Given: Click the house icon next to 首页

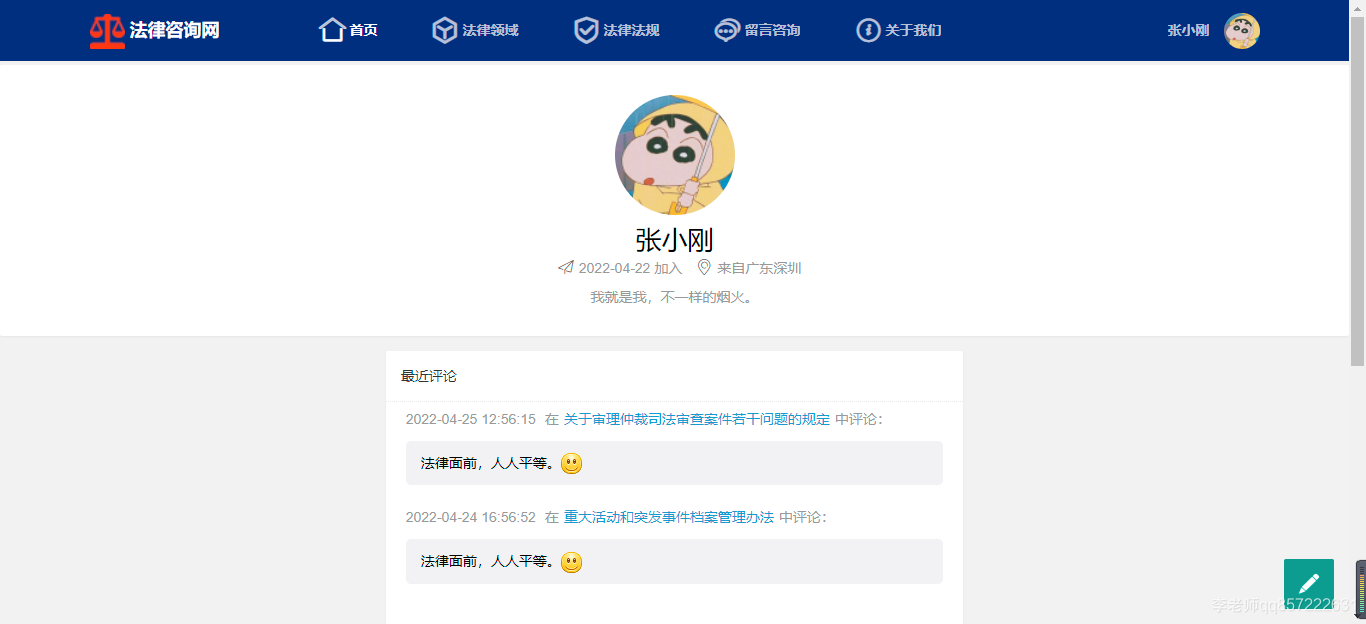Looking at the screenshot, I should pyautogui.click(x=332, y=30).
